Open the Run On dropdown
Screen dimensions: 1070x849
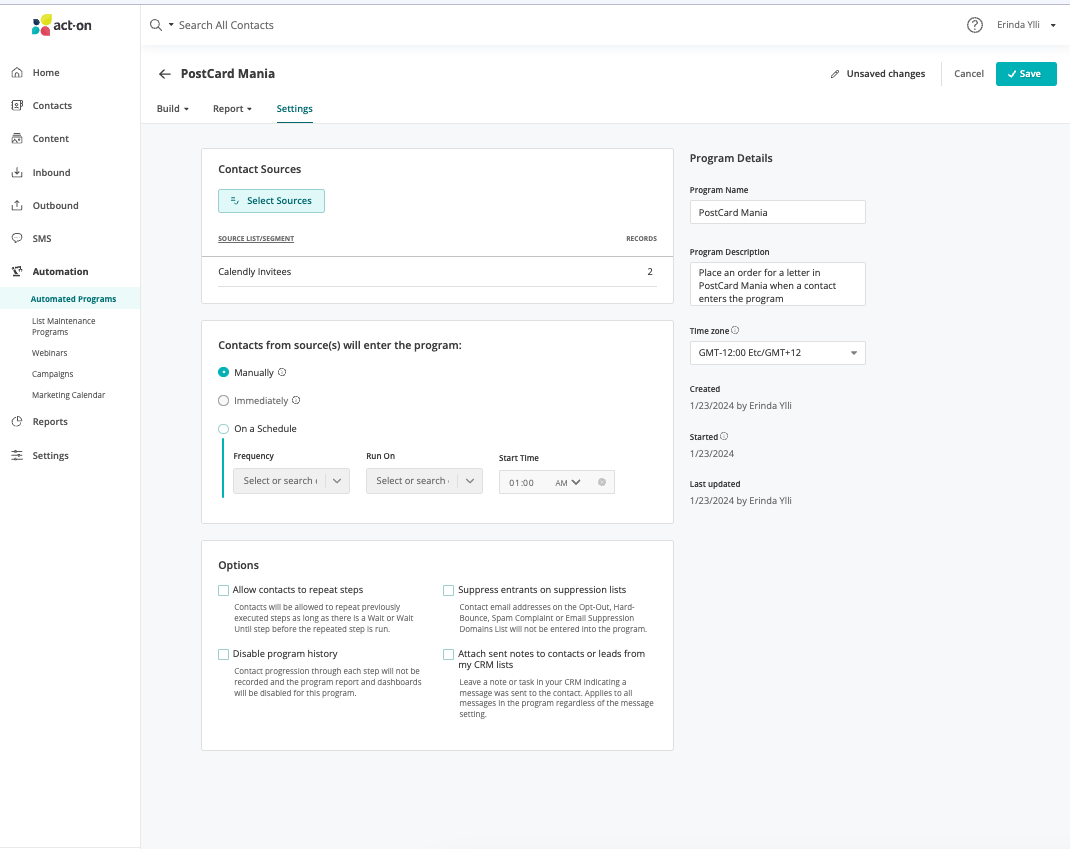(x=424, y=480)
